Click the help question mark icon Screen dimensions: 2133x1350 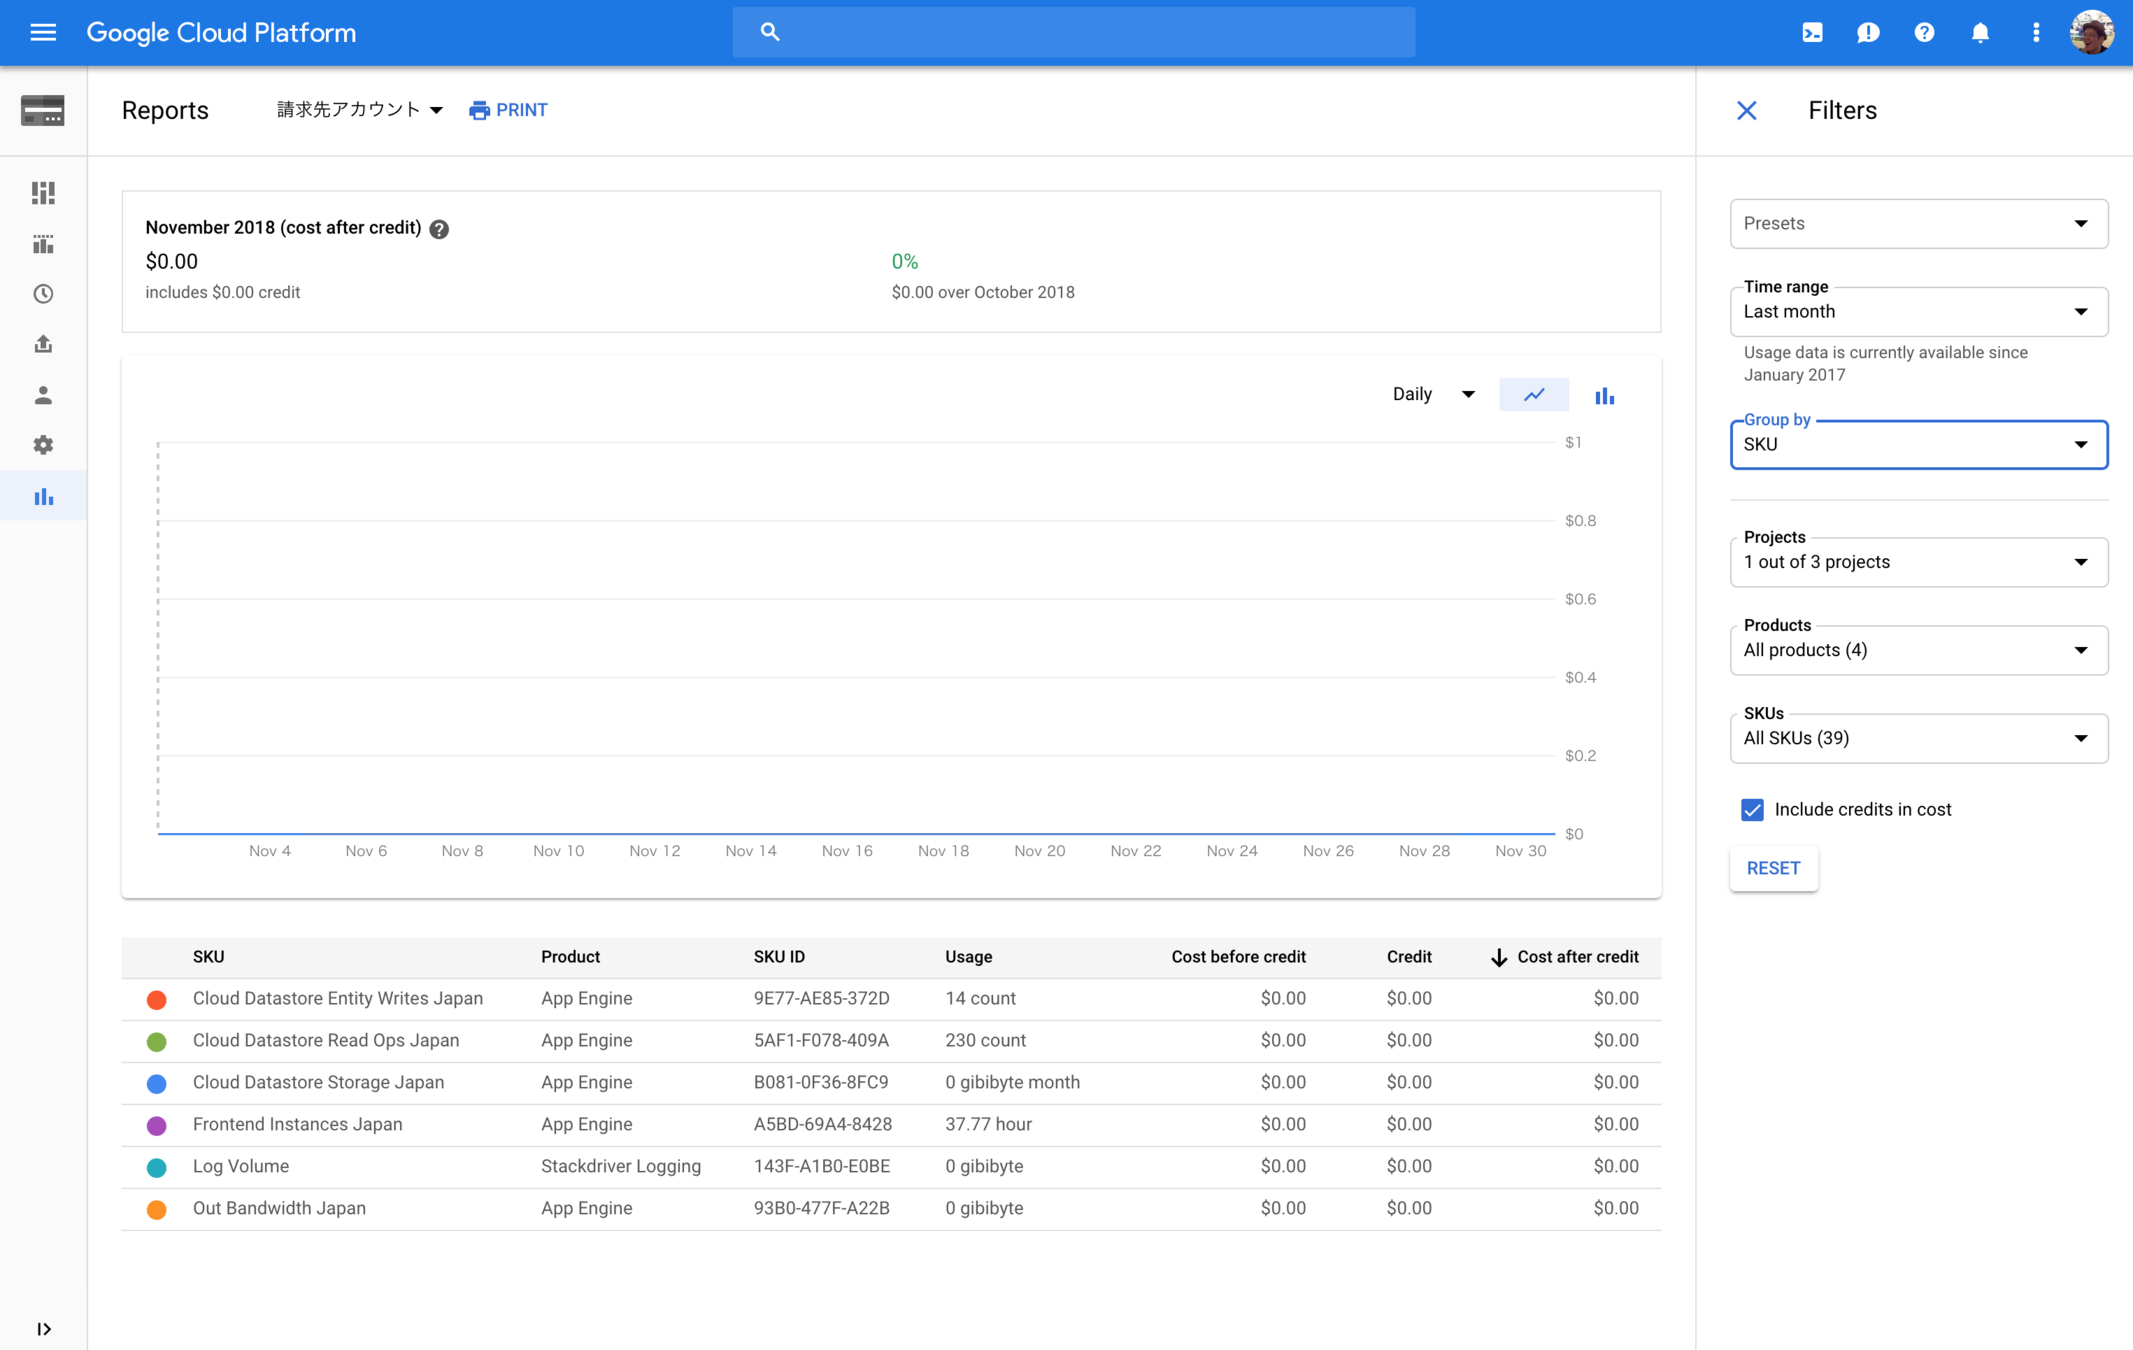click(x=1924, y=33)
